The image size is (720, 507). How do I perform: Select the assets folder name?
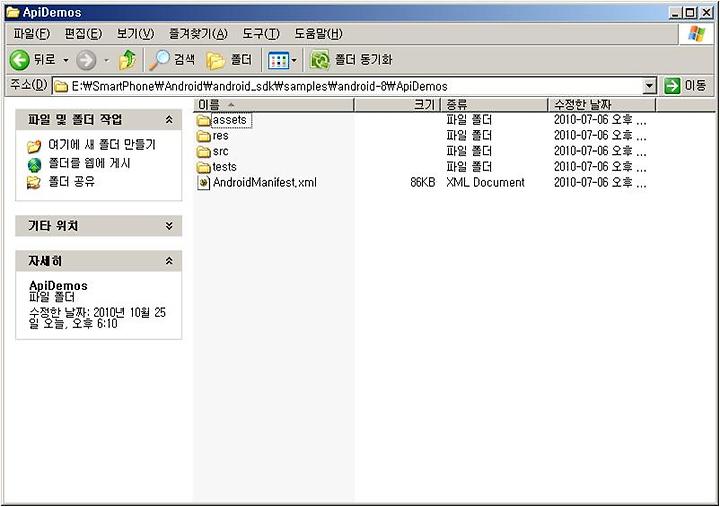pyautogui.click(x=230, y=120)
